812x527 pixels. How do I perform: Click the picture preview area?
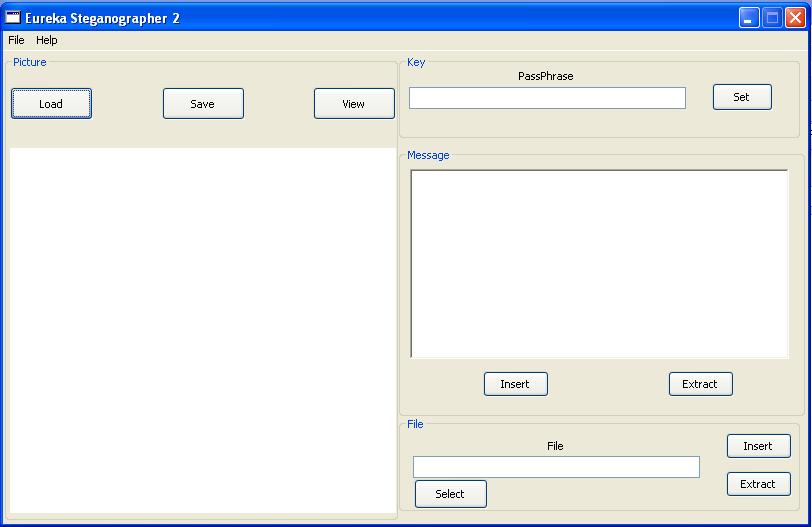203,330
